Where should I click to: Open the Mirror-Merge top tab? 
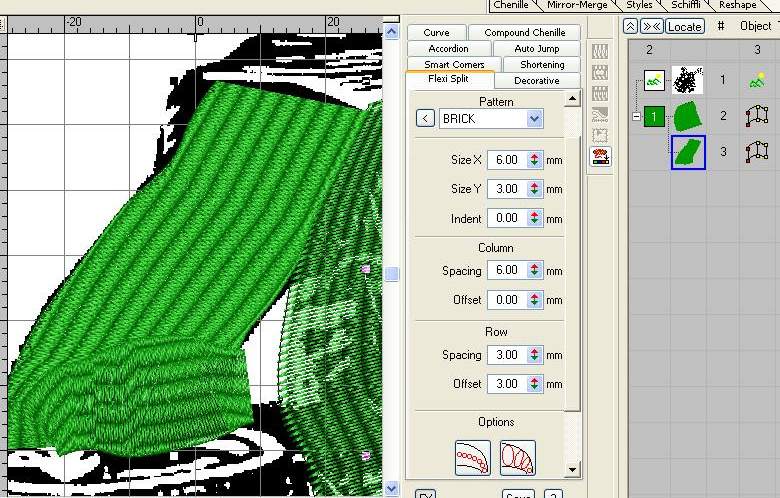[577, 5]
